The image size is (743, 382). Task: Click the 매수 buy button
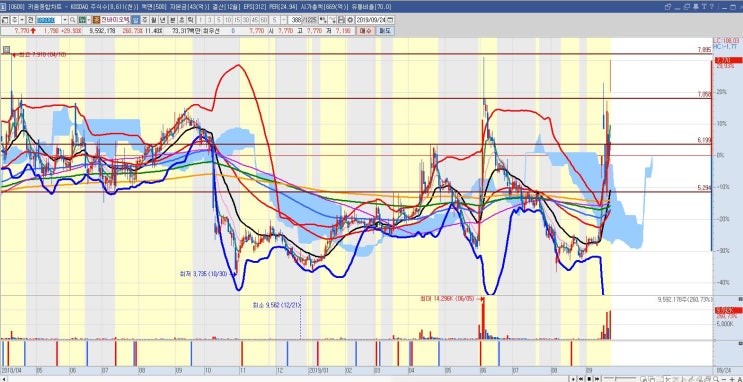[365, 30]
